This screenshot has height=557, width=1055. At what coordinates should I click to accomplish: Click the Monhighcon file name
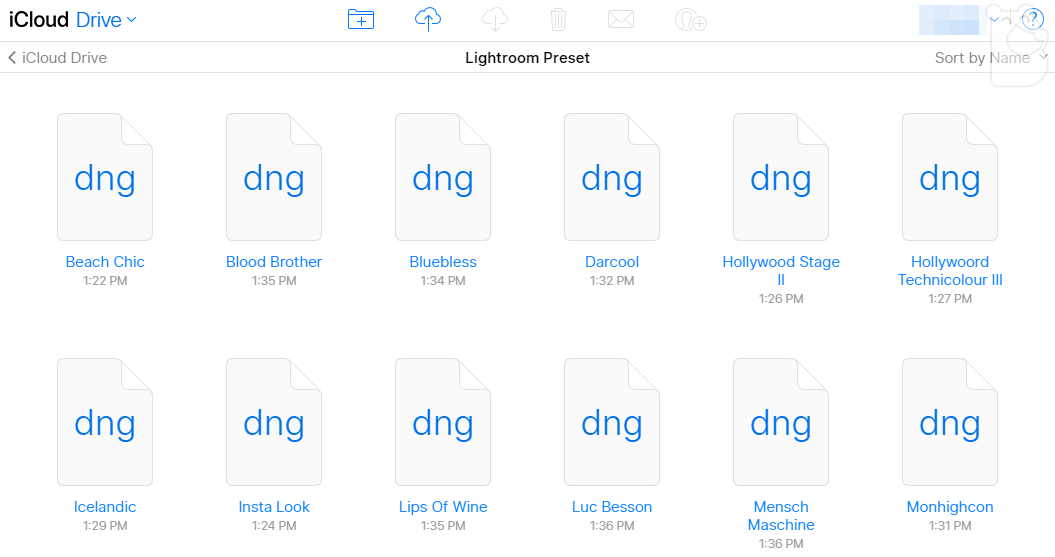pos(949,507)
